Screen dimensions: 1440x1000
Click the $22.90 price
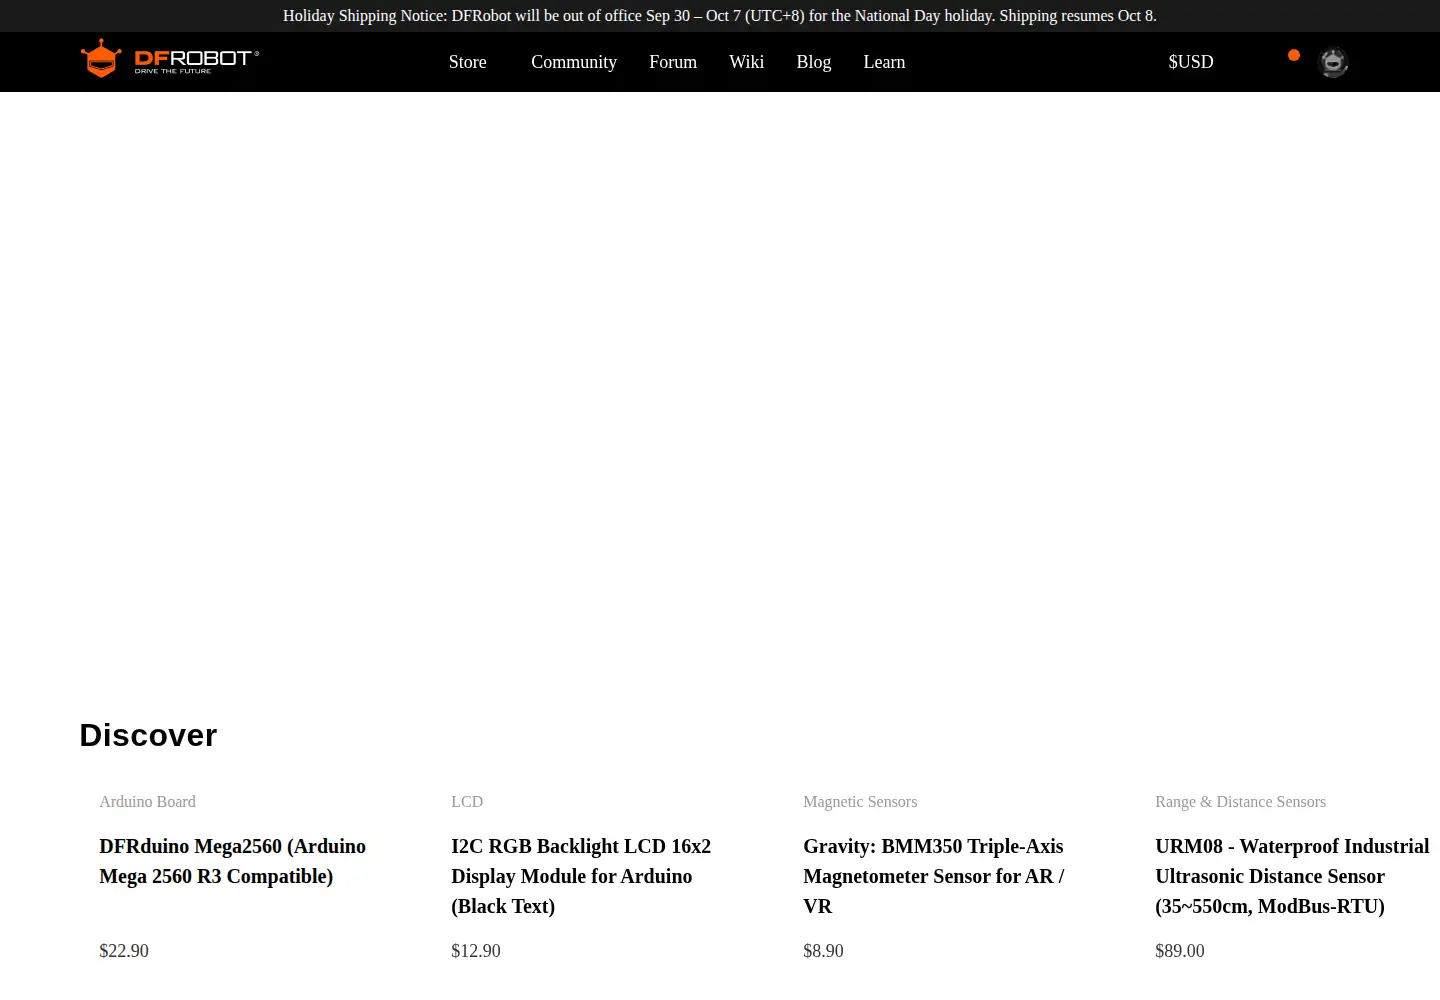(124, 951)
